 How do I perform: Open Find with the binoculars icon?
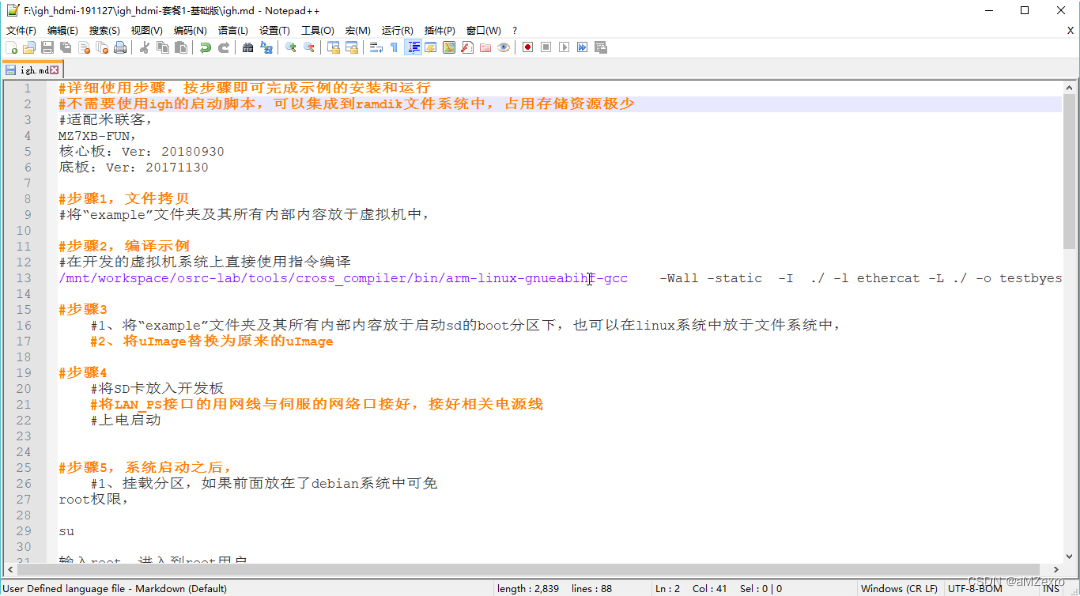click(248, 48)
